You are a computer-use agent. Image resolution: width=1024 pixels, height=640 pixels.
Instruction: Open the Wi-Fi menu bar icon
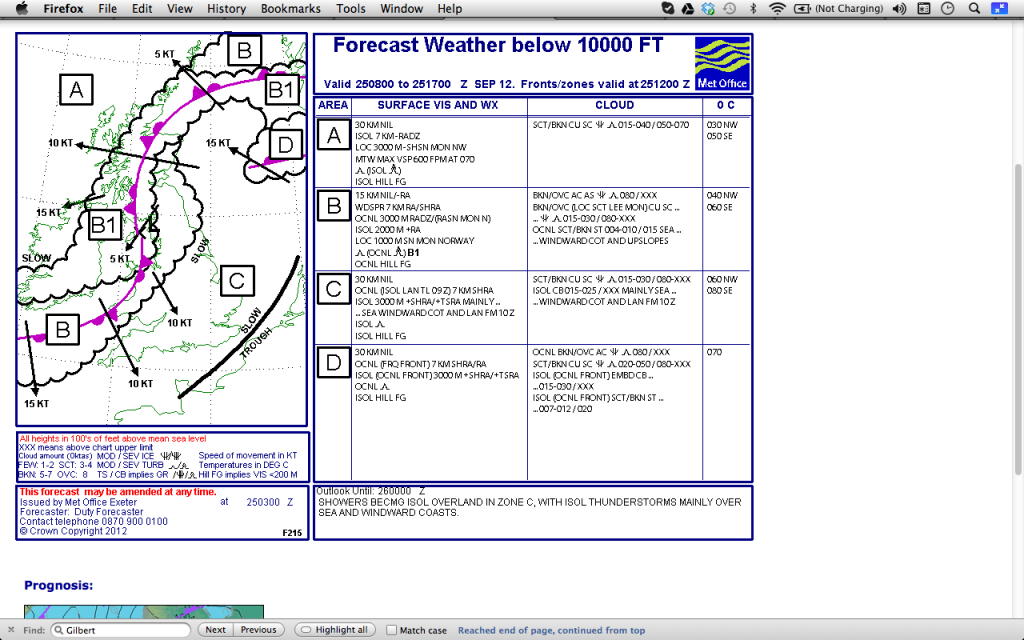(x=775, y=8)
